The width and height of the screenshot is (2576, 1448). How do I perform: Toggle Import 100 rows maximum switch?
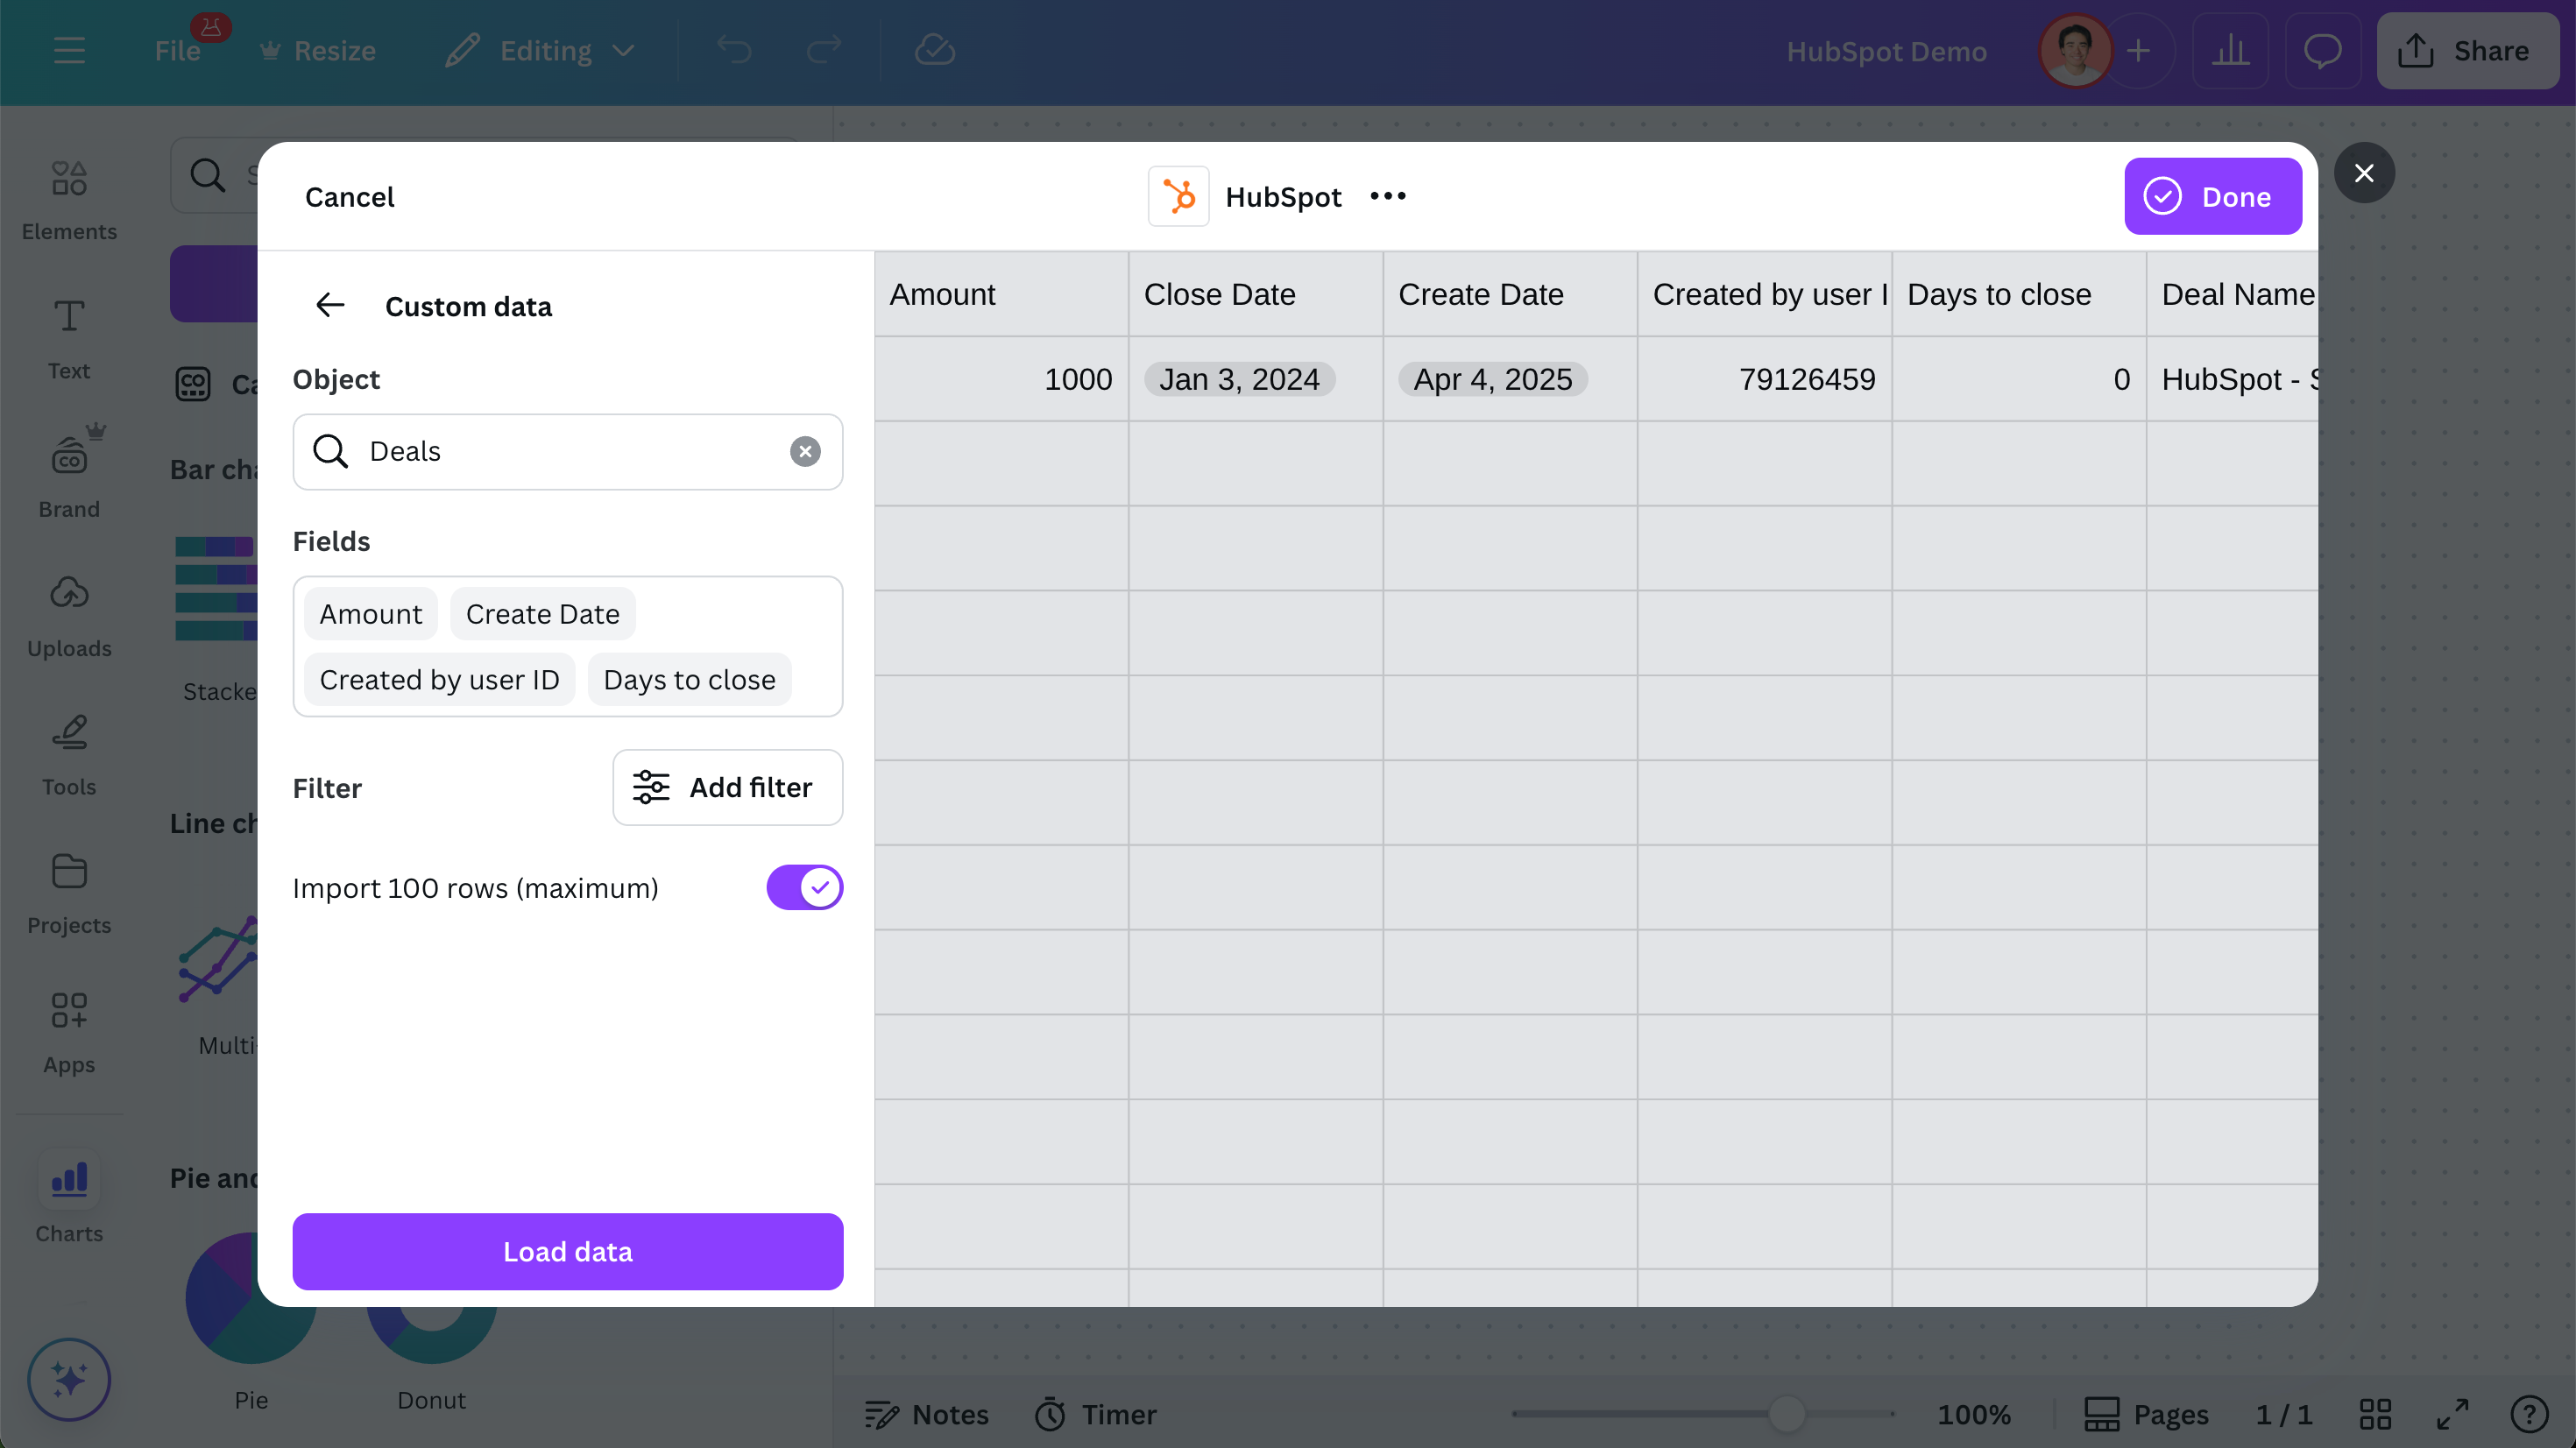(x=804, y=887)
